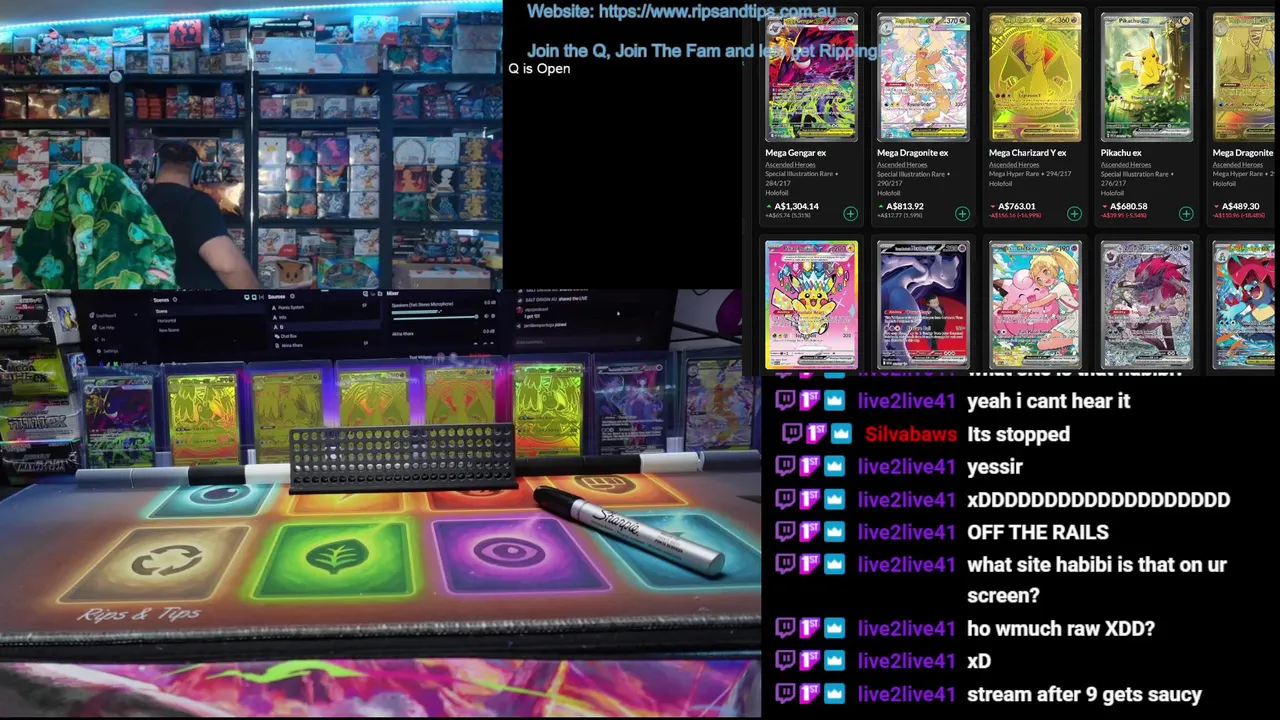Click price A$1,304.14
This screenshot has height=720, width=1280.
tap(796, 206)
